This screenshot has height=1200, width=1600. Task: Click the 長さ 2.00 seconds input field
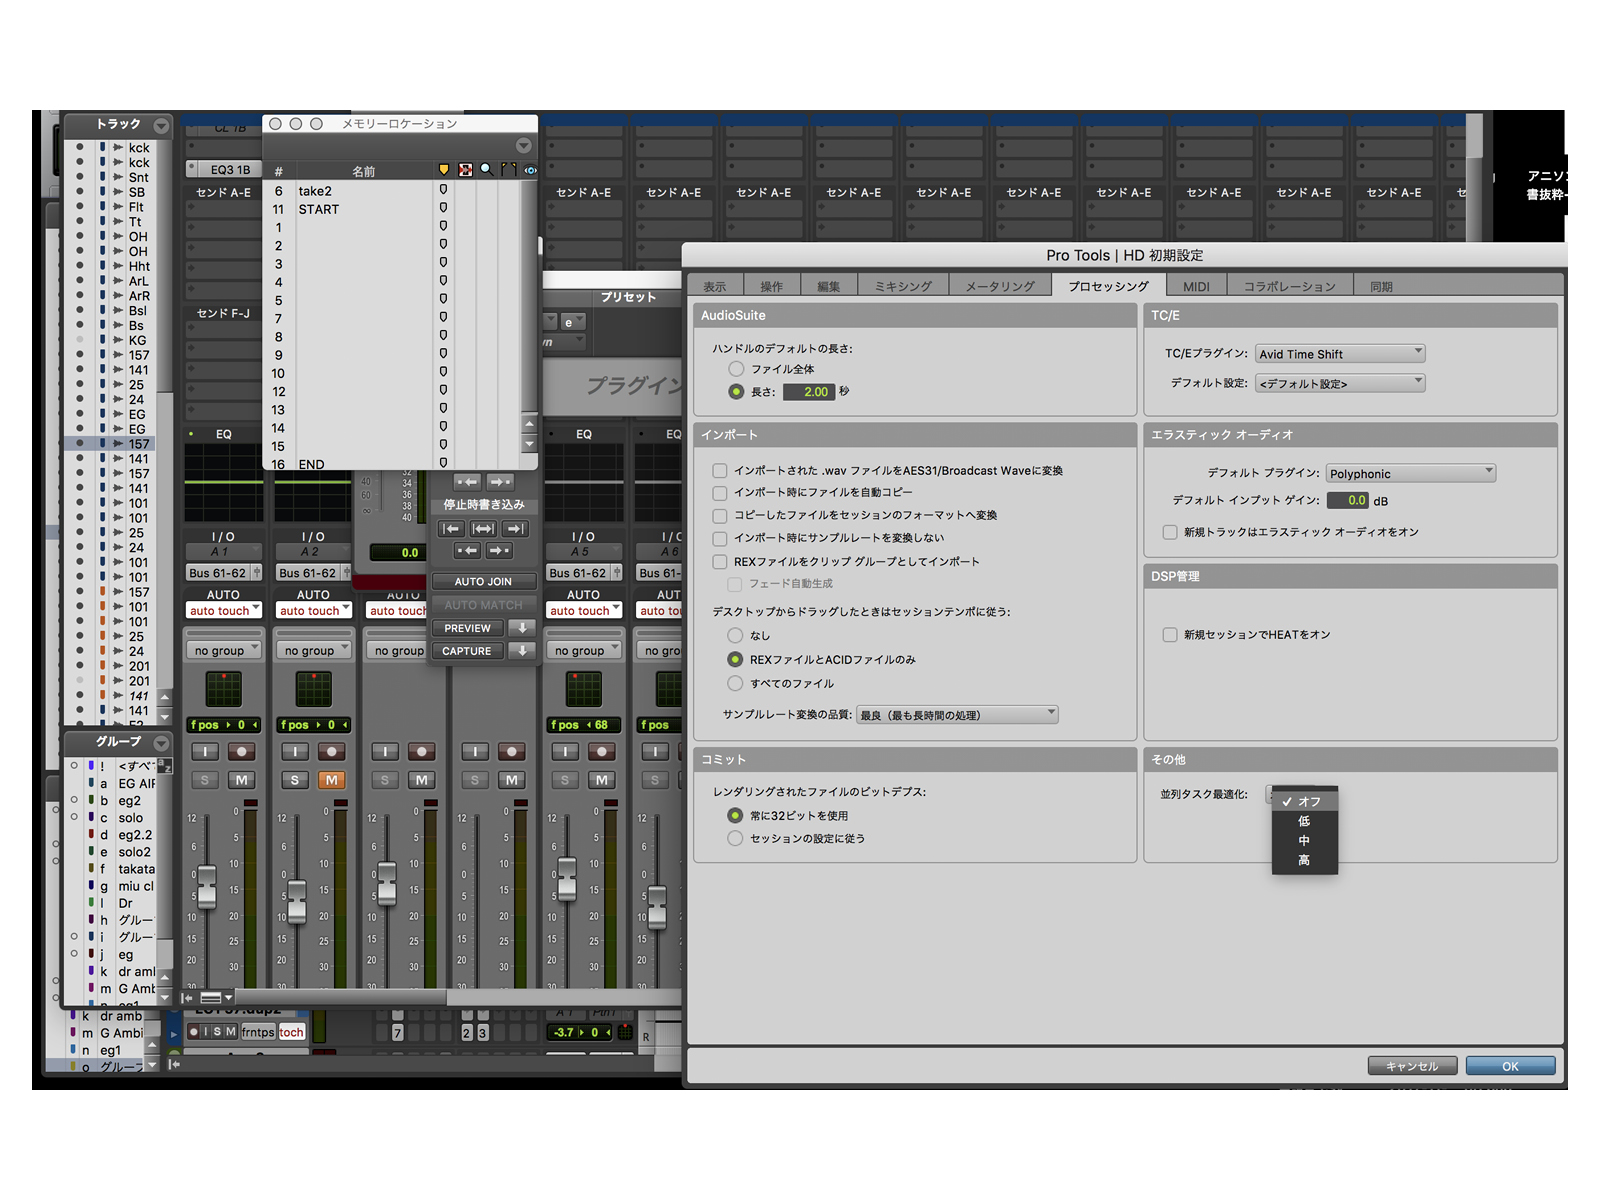[x=809, y=392]
